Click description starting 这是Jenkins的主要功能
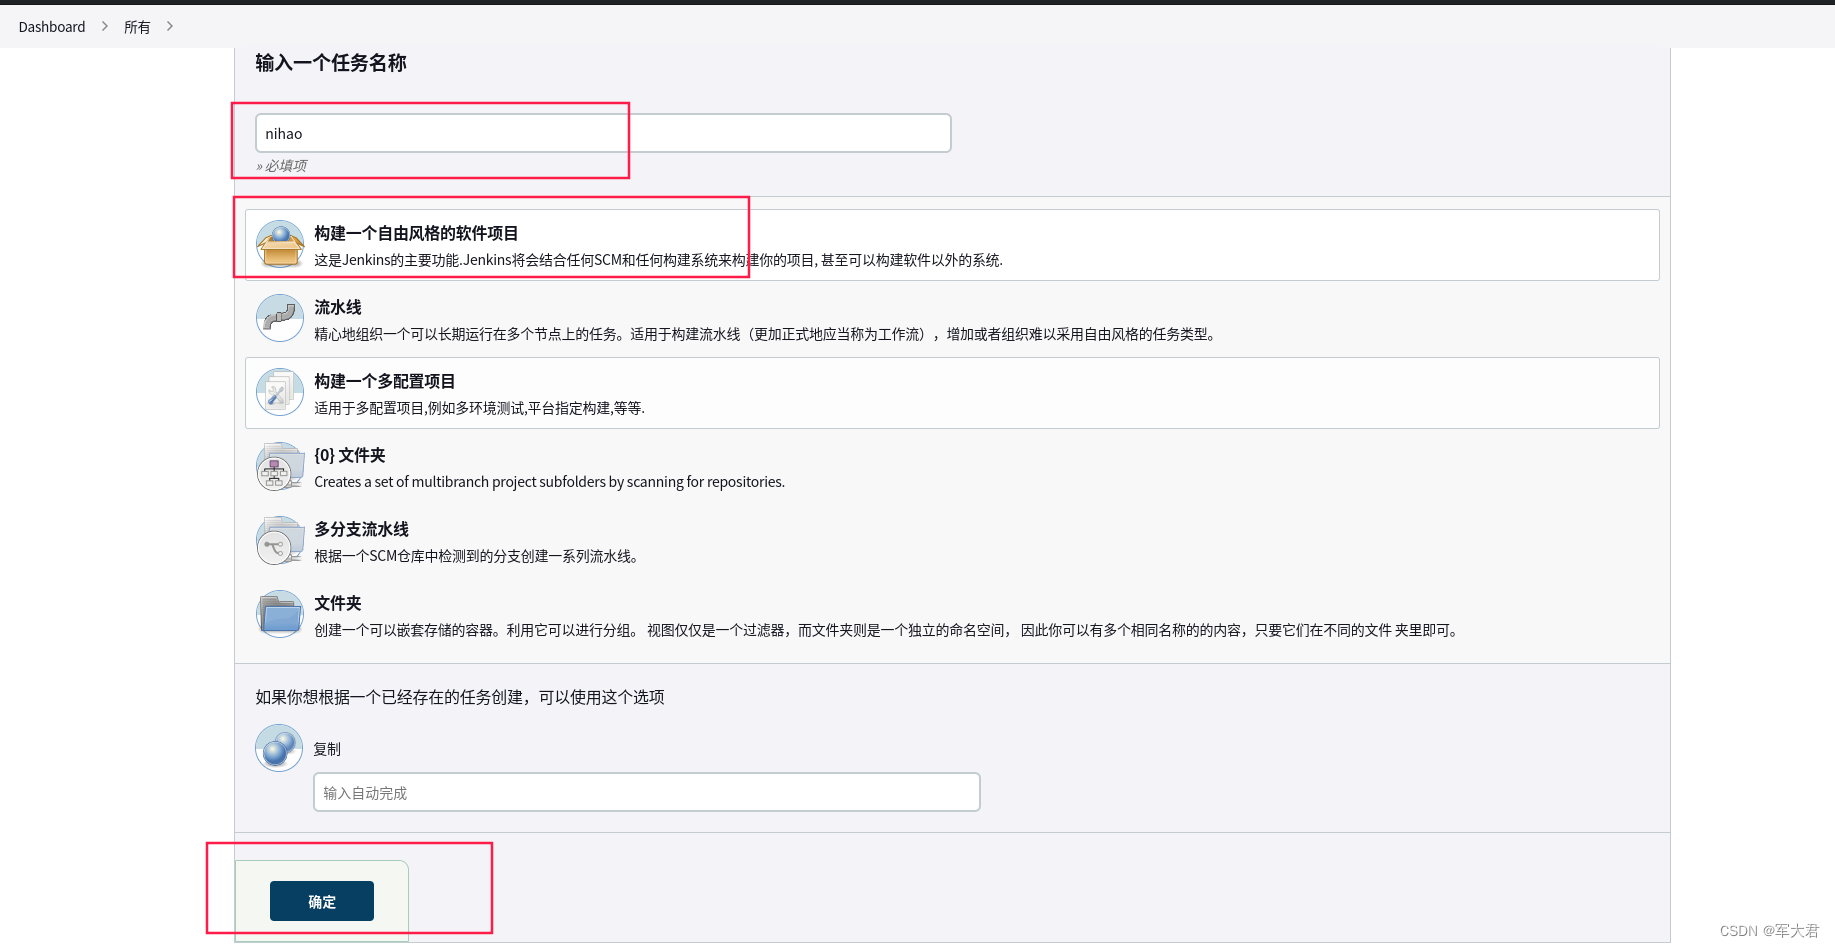1835x947 pixels. tap(658, 260)
